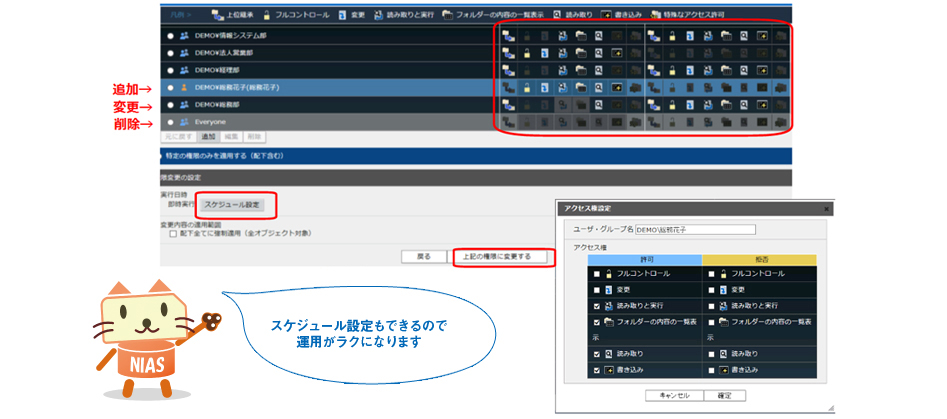Click the yellow 拒否 column header

point(760,259)
